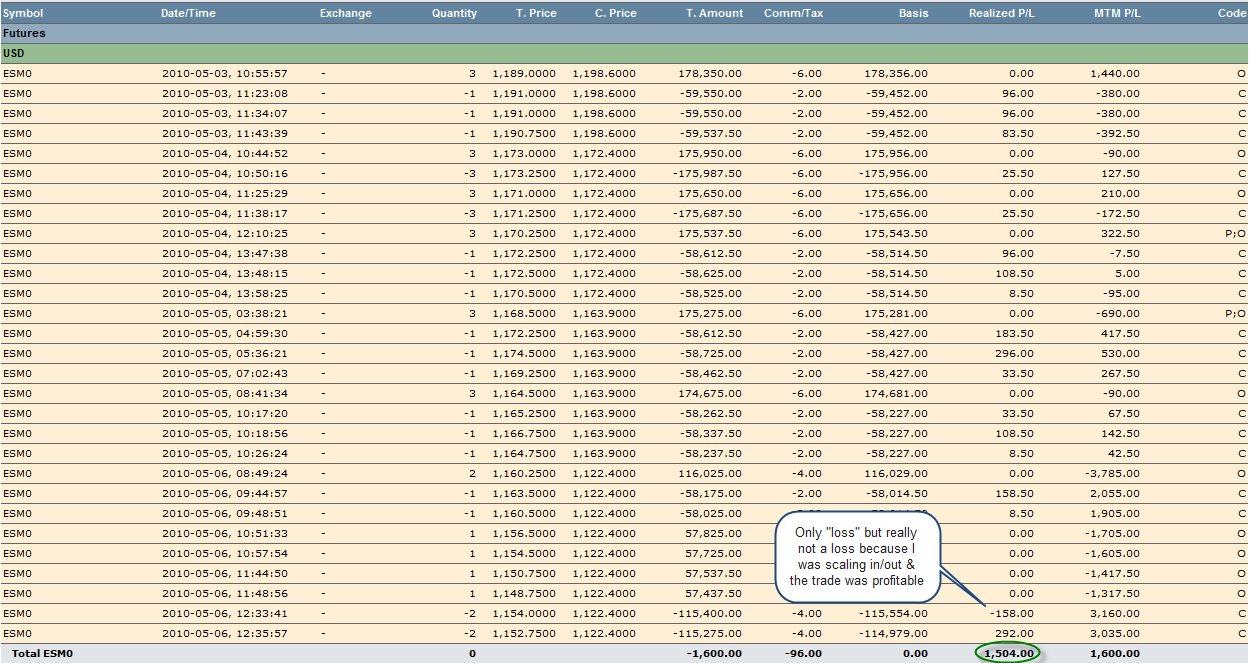Click timestamp 2010-05-04, 10:50:16
This screenshot has height=663, width=1249.
pos(225,173)
